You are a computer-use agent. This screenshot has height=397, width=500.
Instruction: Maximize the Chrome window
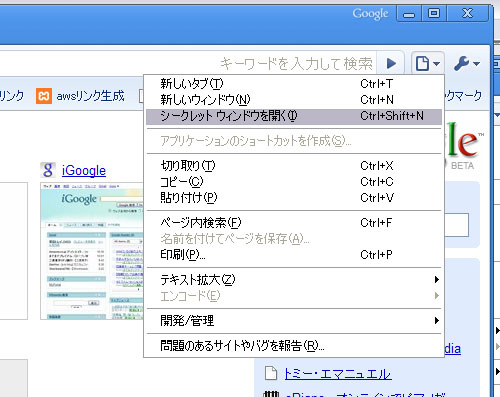434,14
